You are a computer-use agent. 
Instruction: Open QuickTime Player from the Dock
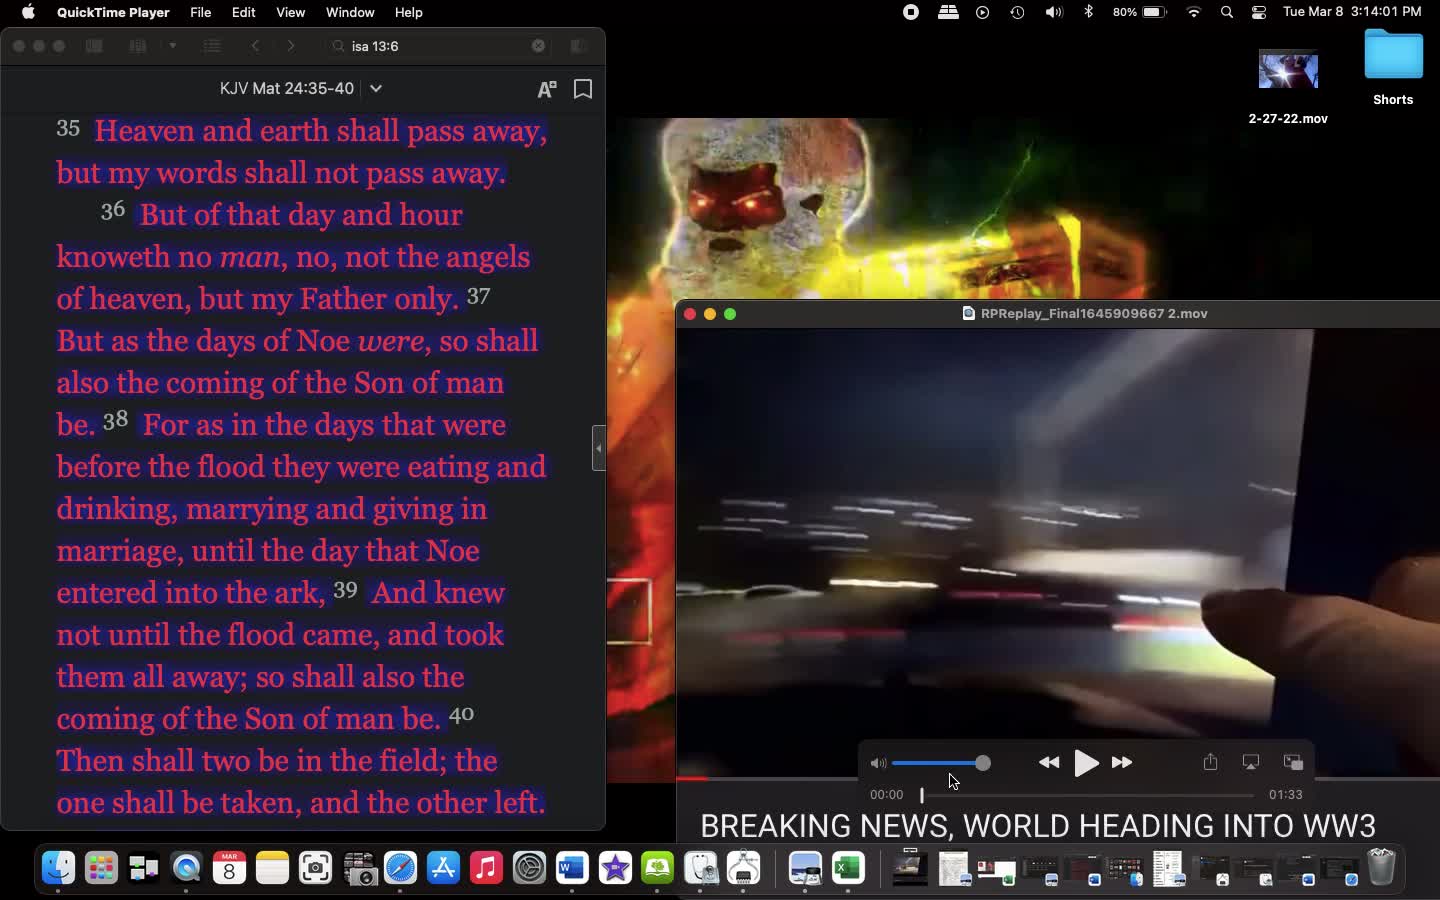pyautogui.click(x=186, y=868)
